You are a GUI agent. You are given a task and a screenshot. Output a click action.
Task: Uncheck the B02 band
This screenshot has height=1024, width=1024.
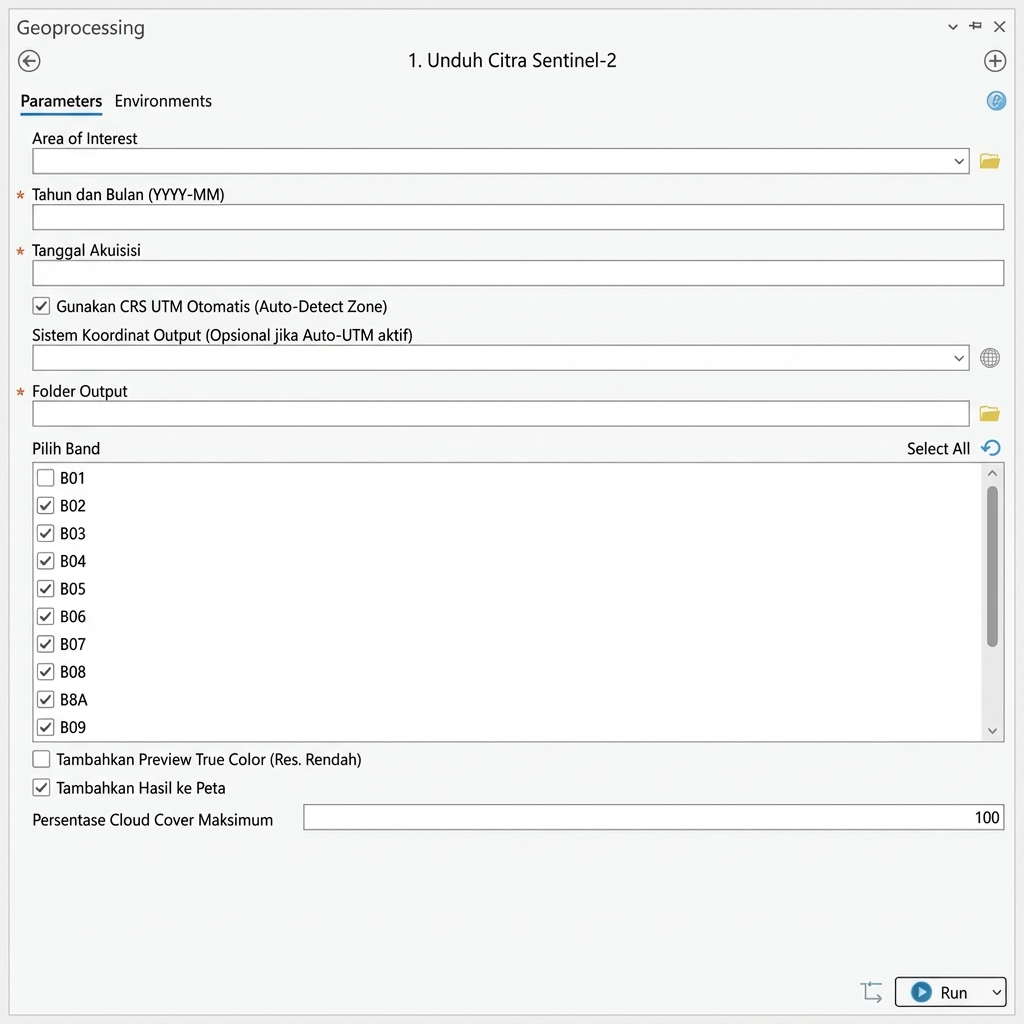[x=45, y=505]
